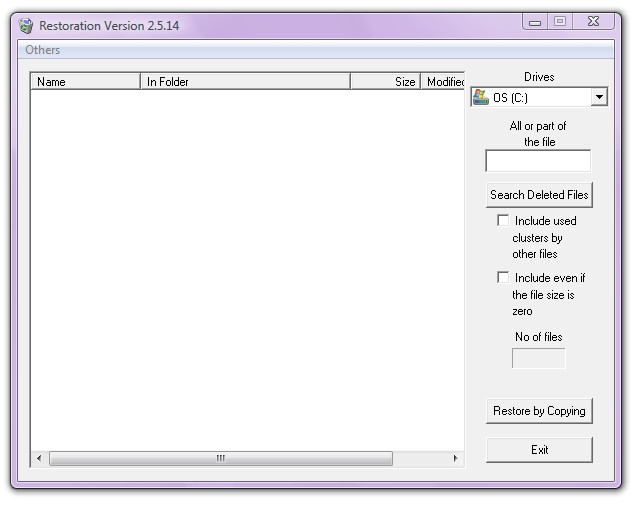Click the No of files field
This screenshot has width=633, height=507.
(538, 358)
